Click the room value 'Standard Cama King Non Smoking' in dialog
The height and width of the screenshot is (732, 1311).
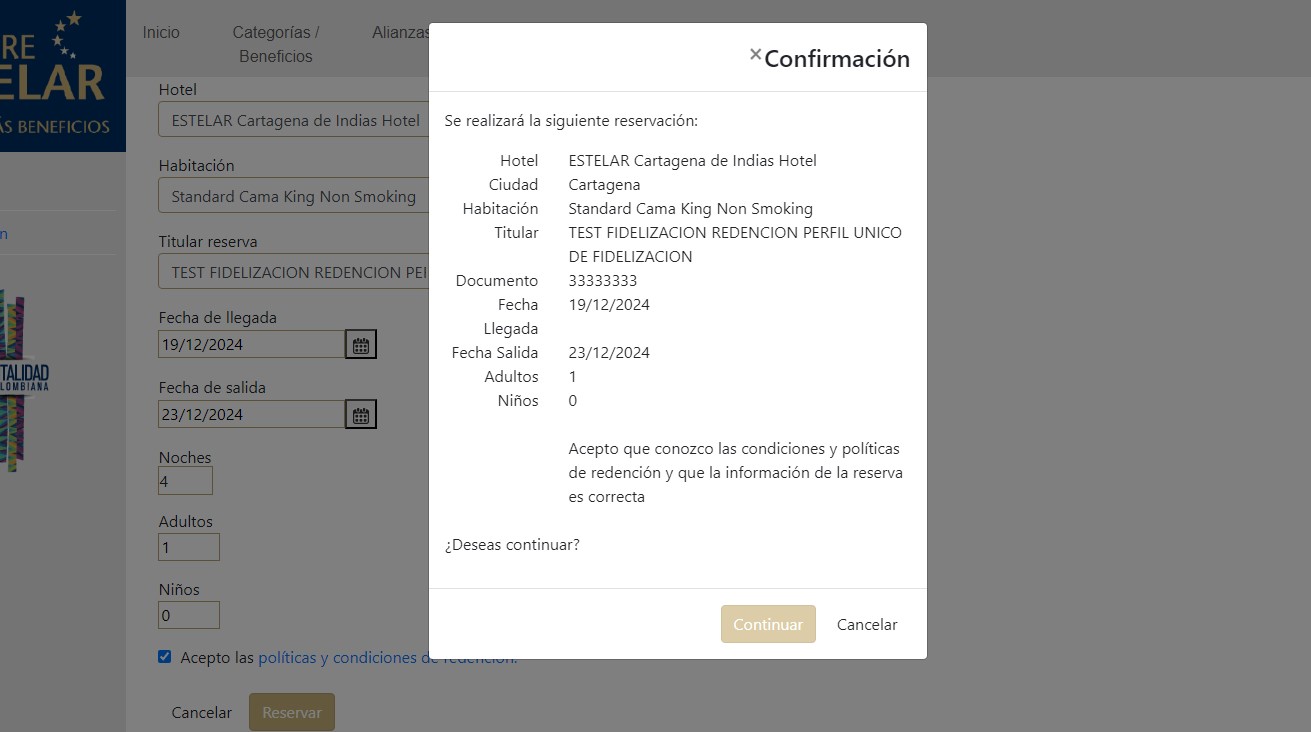(x=691, y=209)
